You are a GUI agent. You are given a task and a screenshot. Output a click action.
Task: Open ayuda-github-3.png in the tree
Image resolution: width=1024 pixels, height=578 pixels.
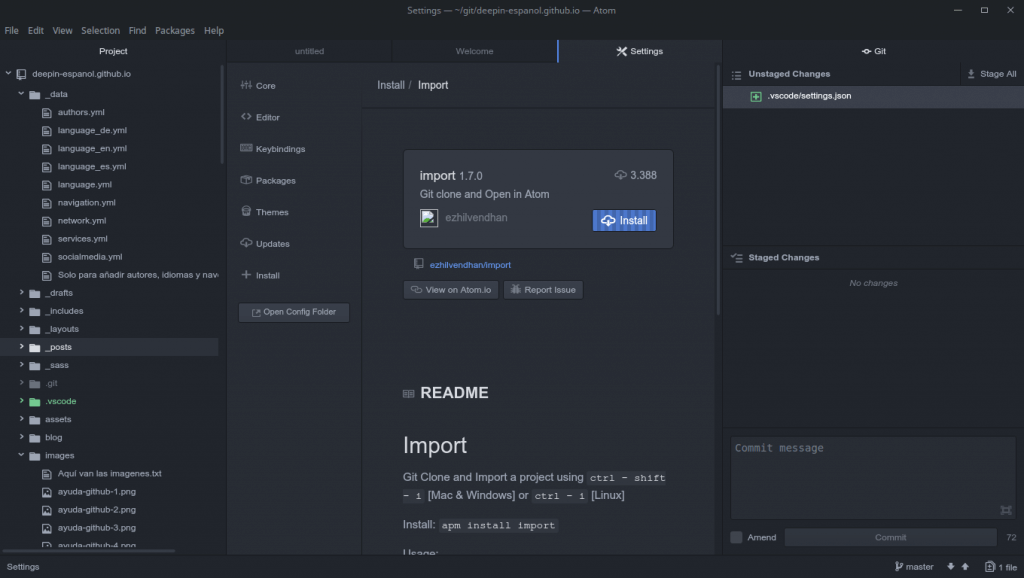click(97, 528)
